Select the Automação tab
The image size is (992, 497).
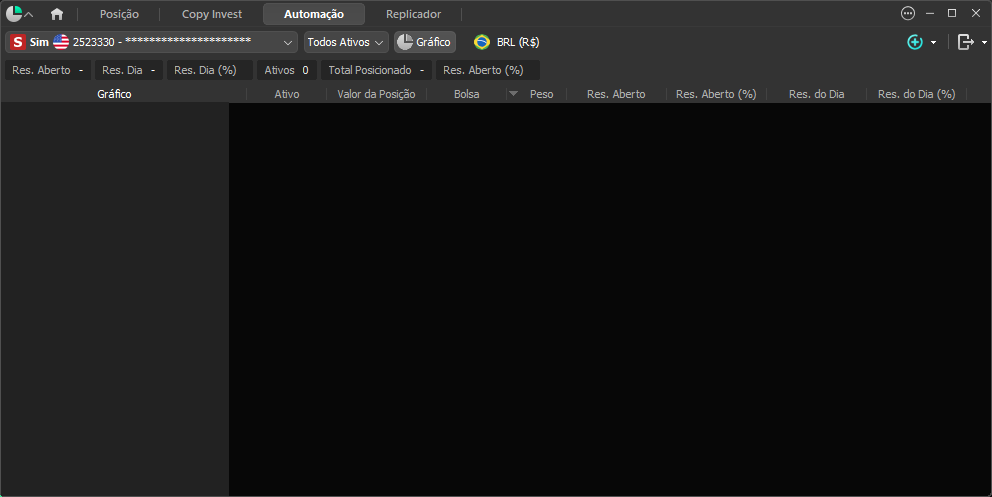point(314,14)
